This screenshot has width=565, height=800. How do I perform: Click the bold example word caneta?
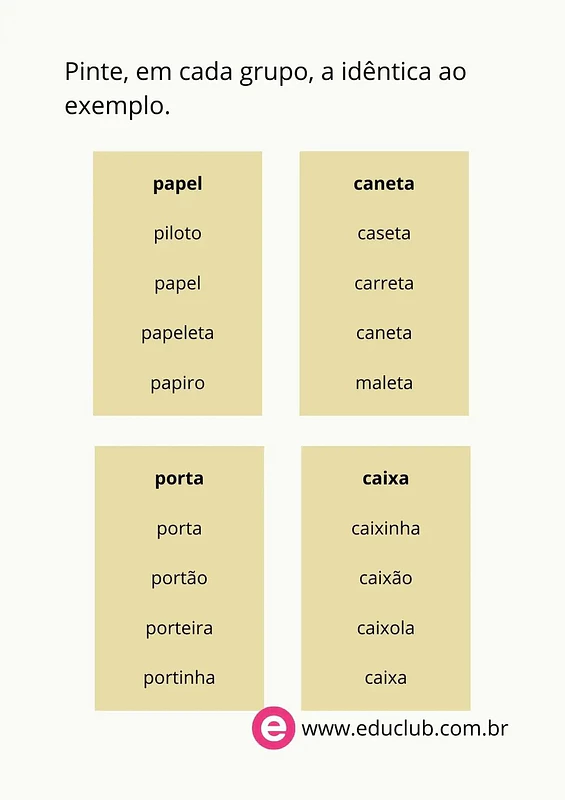384,184
